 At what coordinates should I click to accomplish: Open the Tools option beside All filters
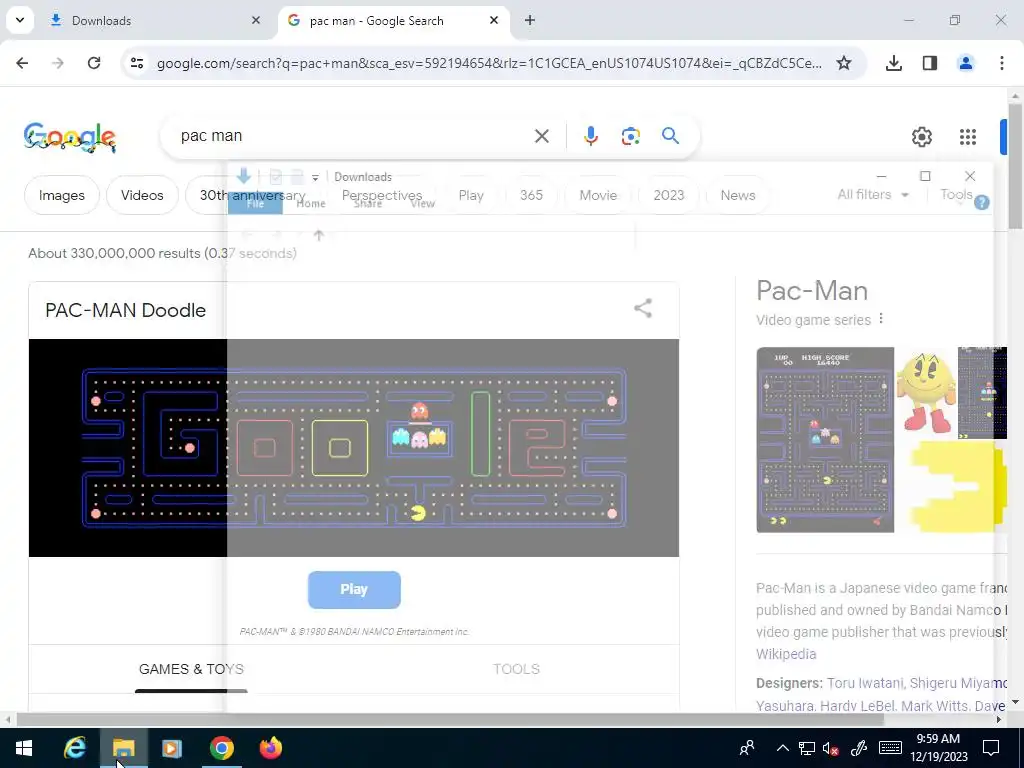pyautogui.click(x=956, y=195)
